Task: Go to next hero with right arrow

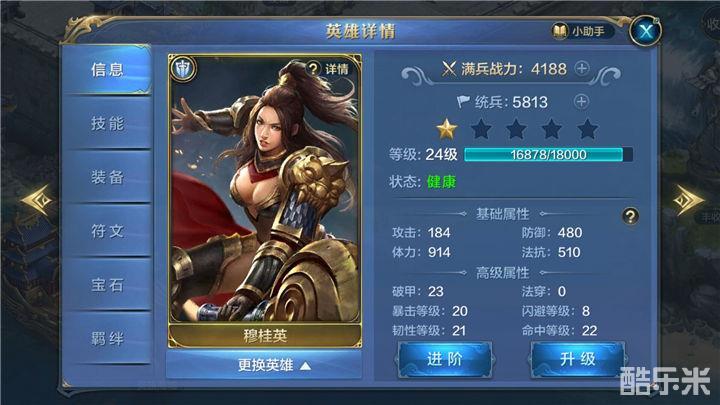Action: [x=688, y=200]
